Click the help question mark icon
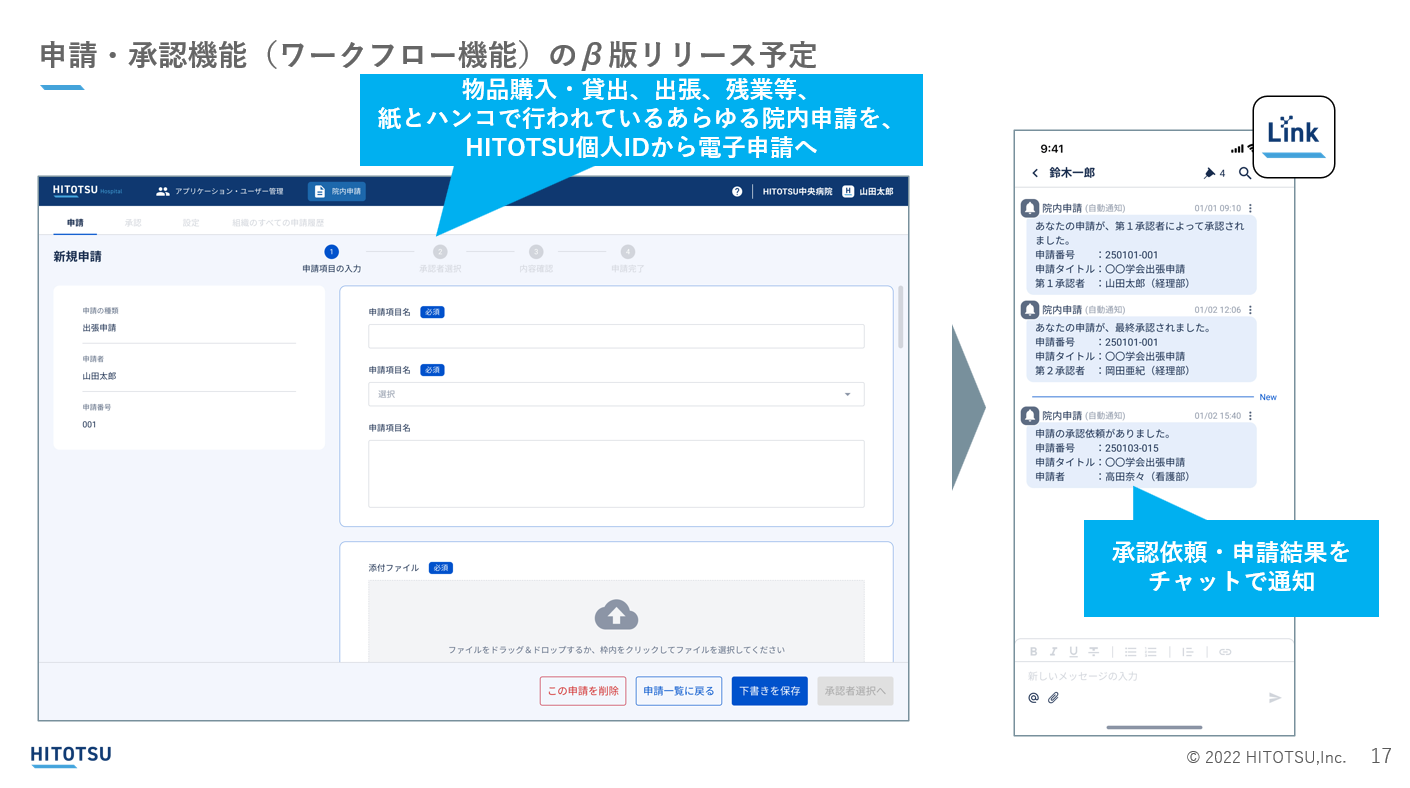The width and height of the screenshot is (1410, 788). 737,191
